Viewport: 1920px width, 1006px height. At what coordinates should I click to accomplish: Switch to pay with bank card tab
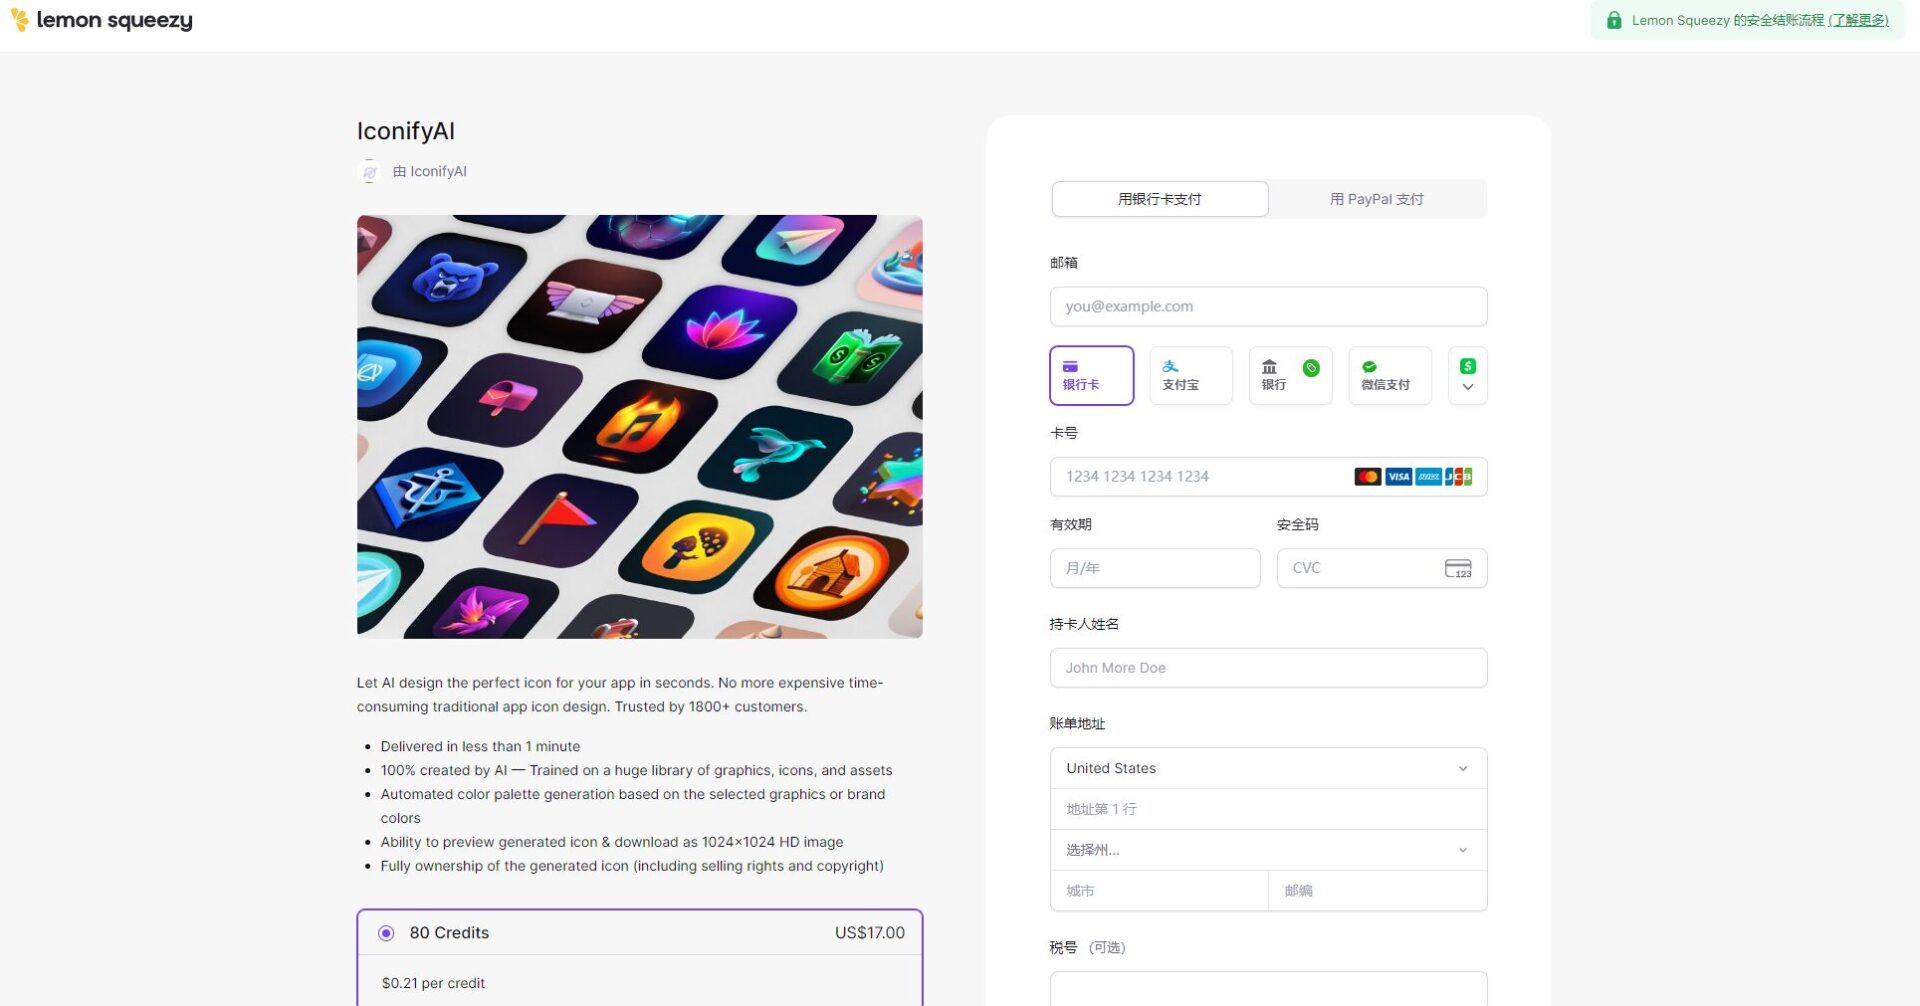coord(1160,199)
